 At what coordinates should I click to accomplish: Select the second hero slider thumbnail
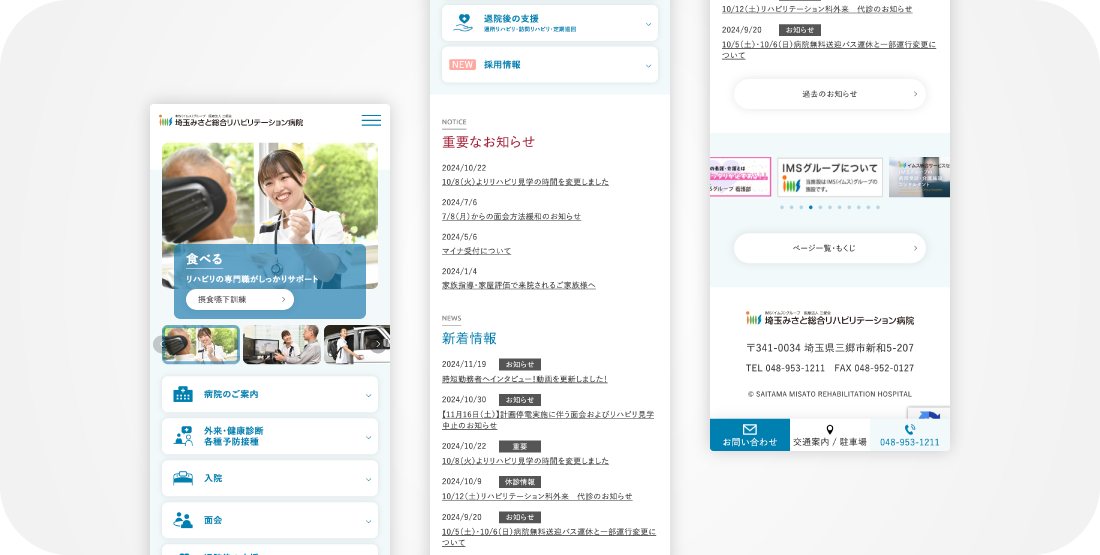281,344
